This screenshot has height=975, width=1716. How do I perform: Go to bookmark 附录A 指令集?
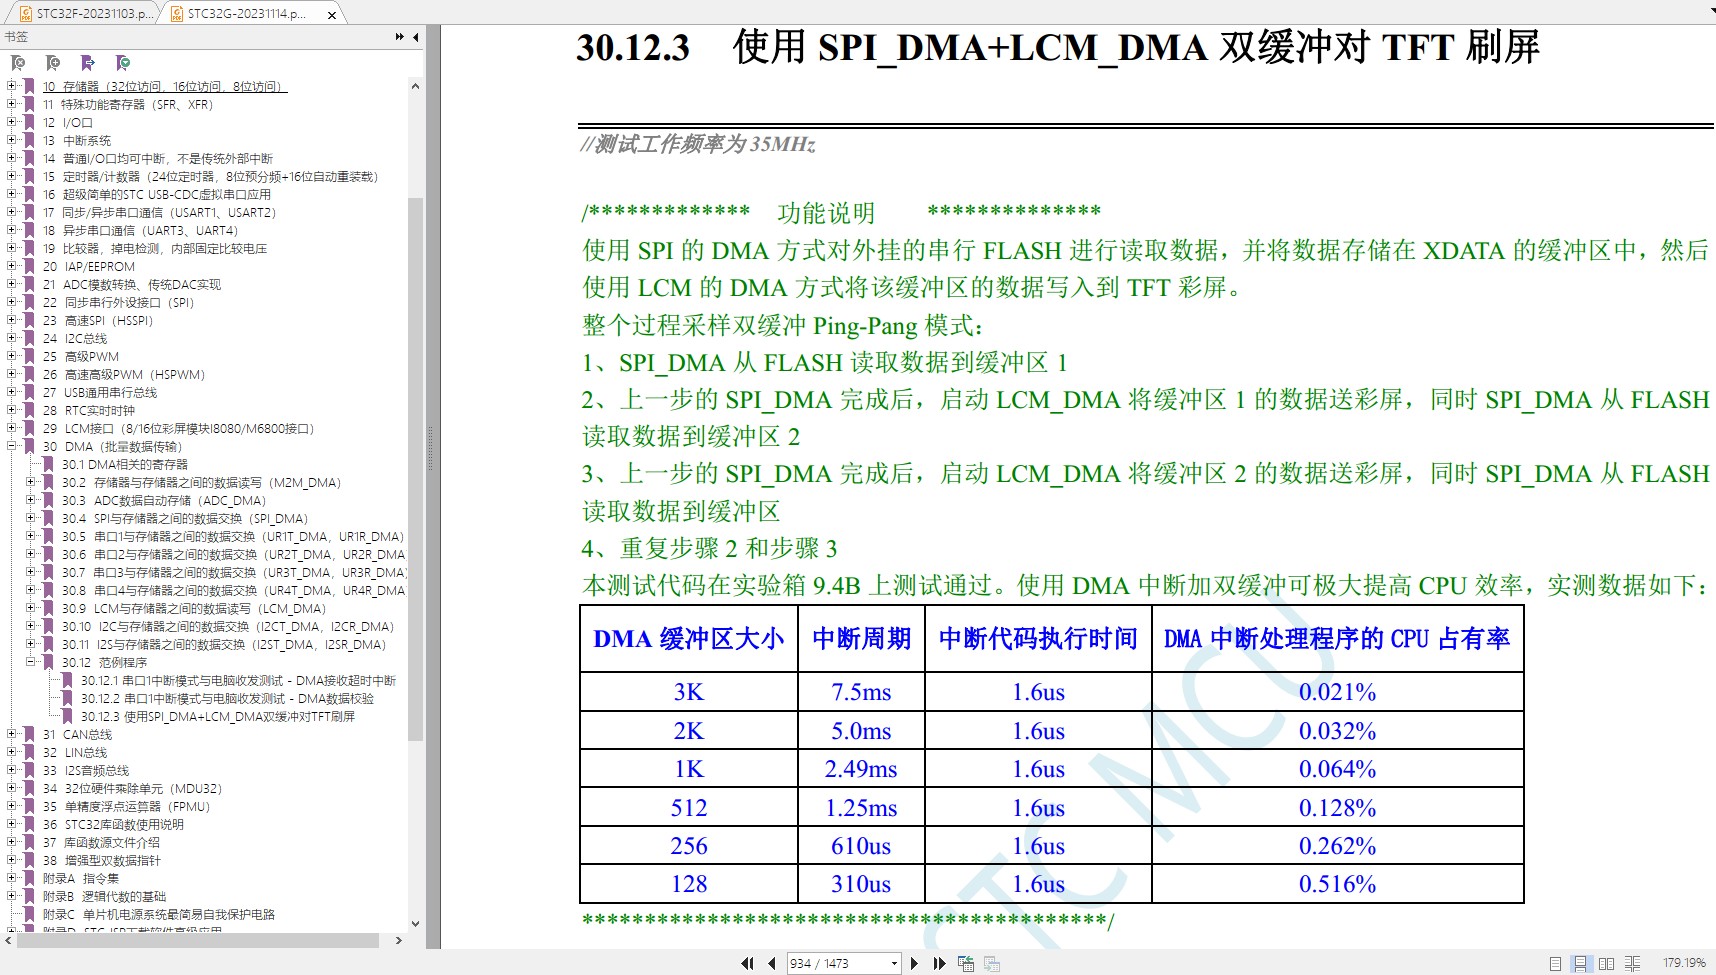[81, 879]
